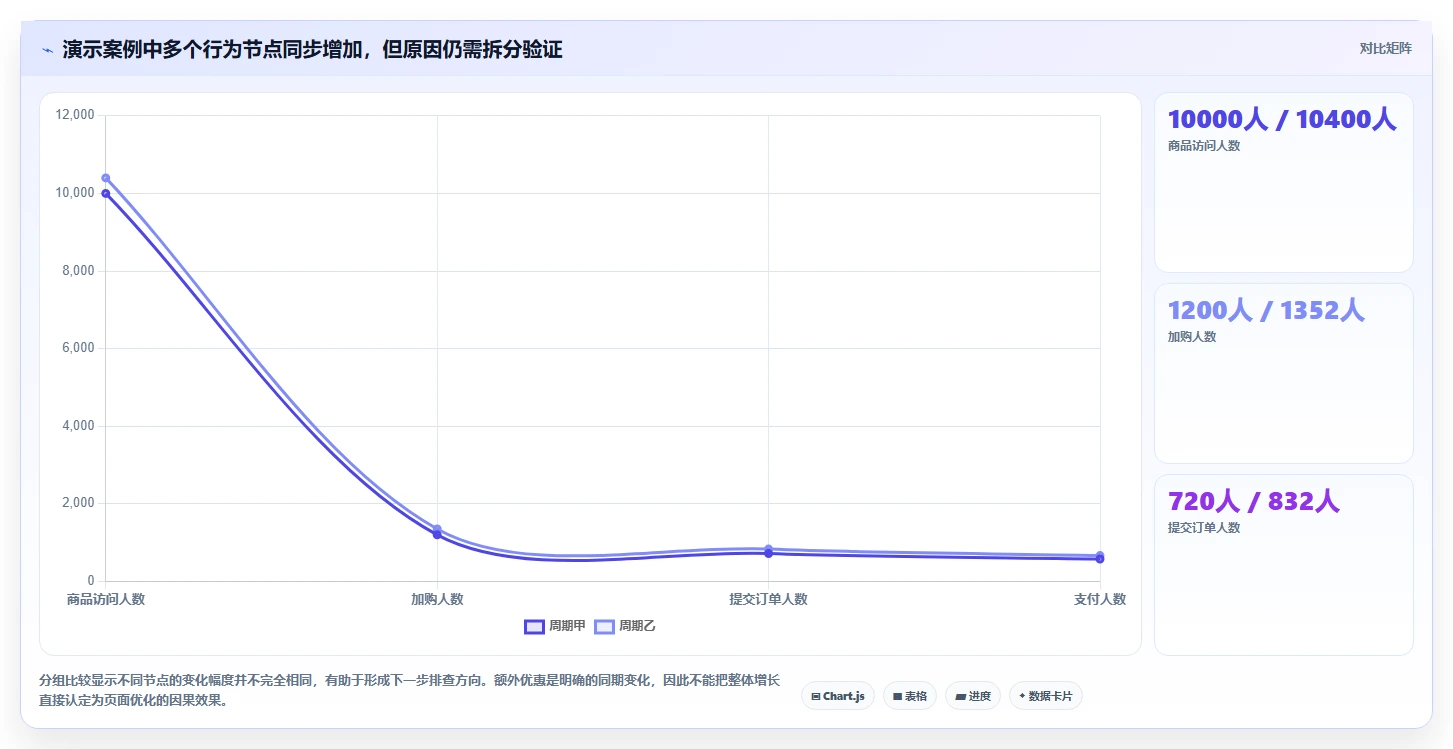Screen dimensions: 1453x749
Task: Click the 720人 / 832人 card value
Action: pos(1253,501)
